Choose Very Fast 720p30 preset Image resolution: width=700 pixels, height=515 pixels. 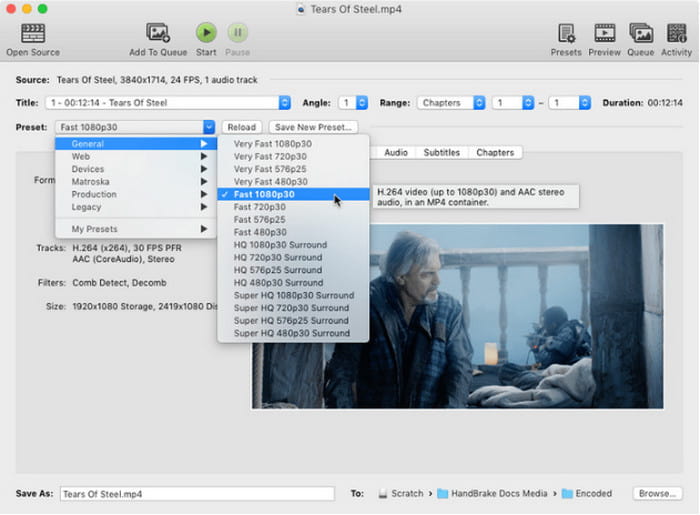point(270,157)
